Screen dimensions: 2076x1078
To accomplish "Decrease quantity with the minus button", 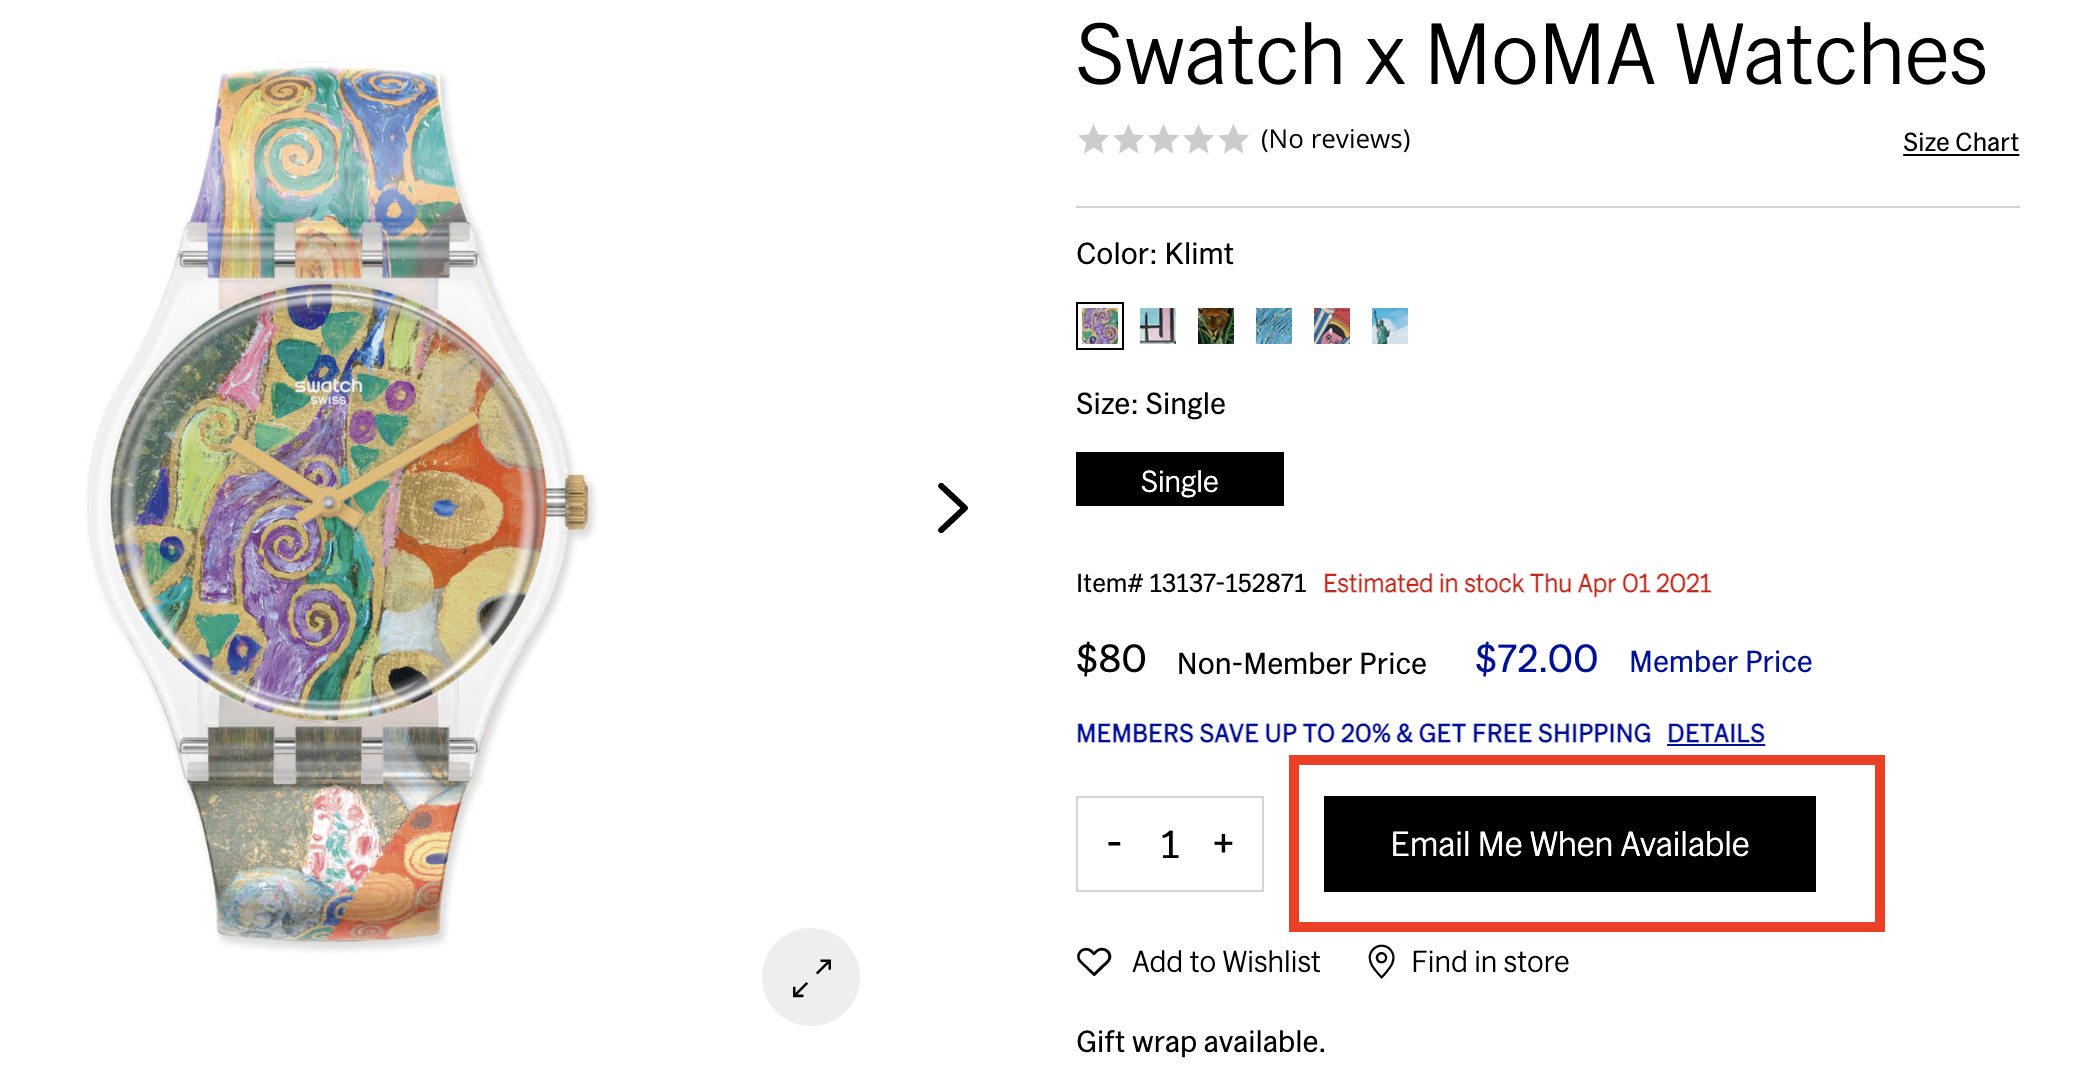I will click(x=1114, y=844).
